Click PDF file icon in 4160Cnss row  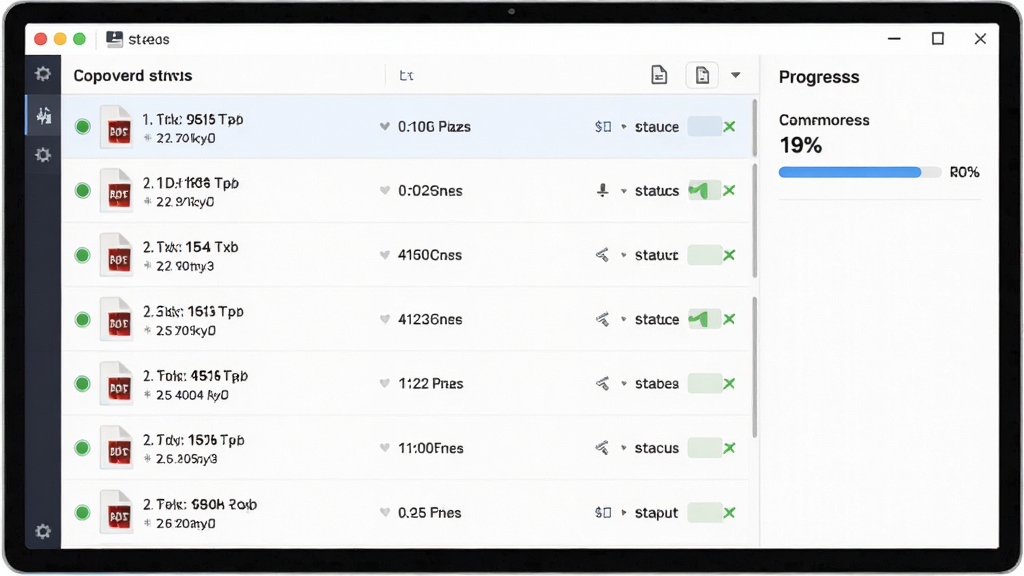(117, 255)
